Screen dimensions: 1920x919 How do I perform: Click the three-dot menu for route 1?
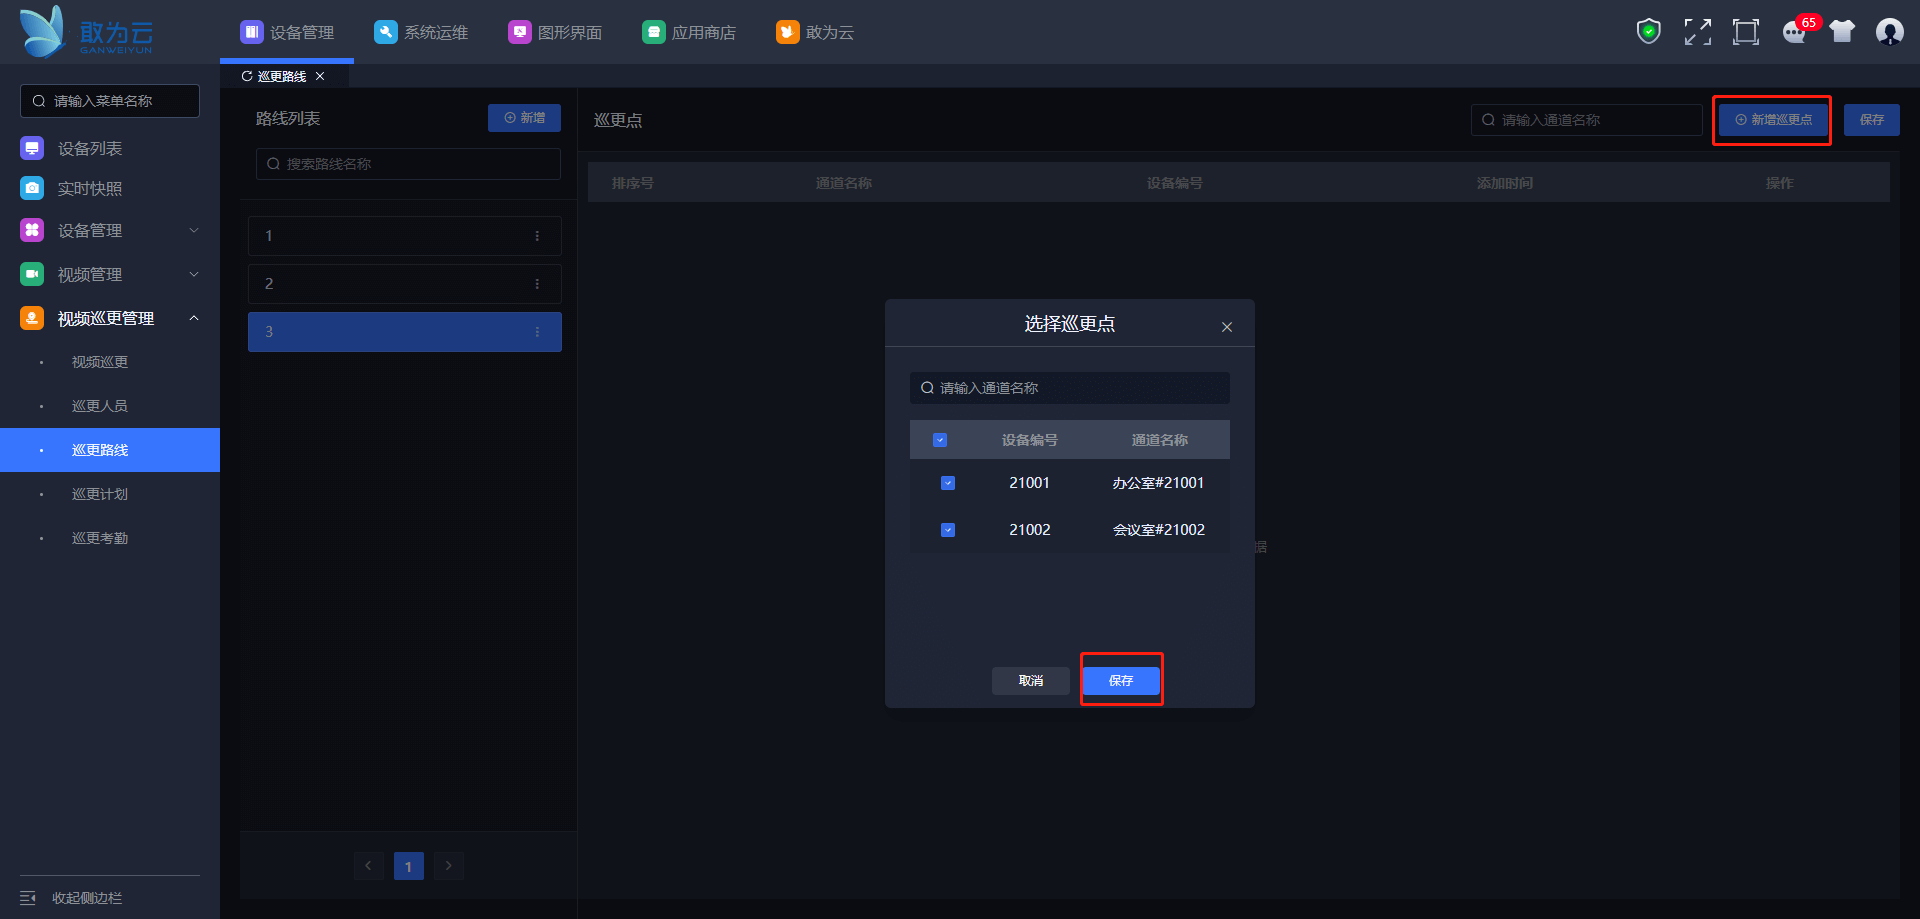[x=537, y=236]
